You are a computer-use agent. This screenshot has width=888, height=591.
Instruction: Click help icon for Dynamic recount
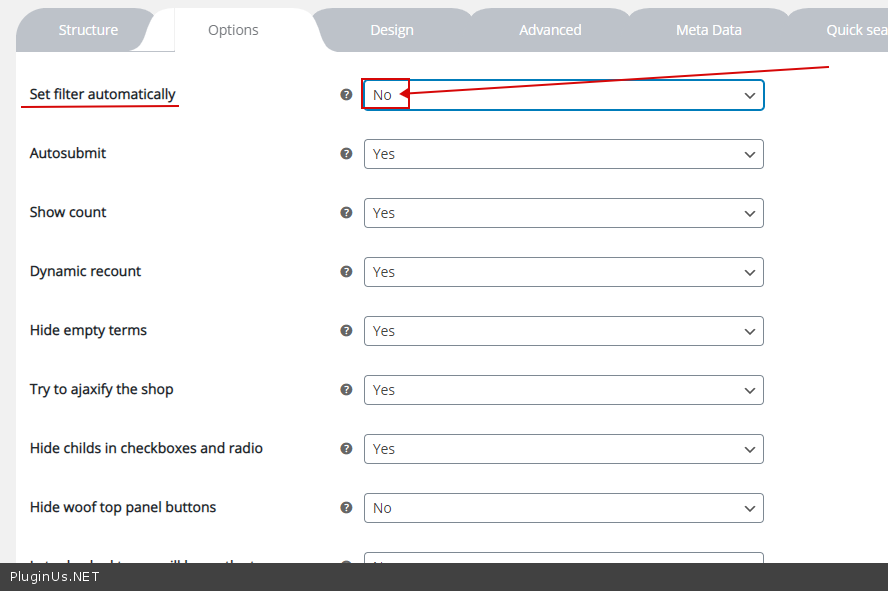click(346, 272)
